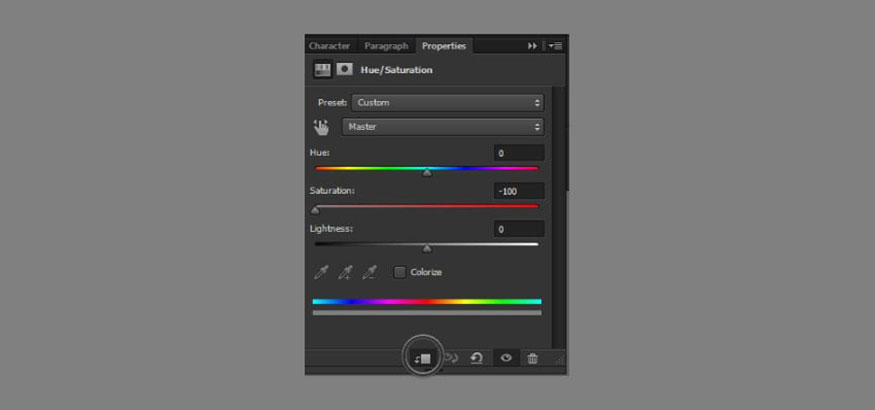Open the Master channel dropdown
Viewport: 875px width, 410px height.
coord(443,127)
